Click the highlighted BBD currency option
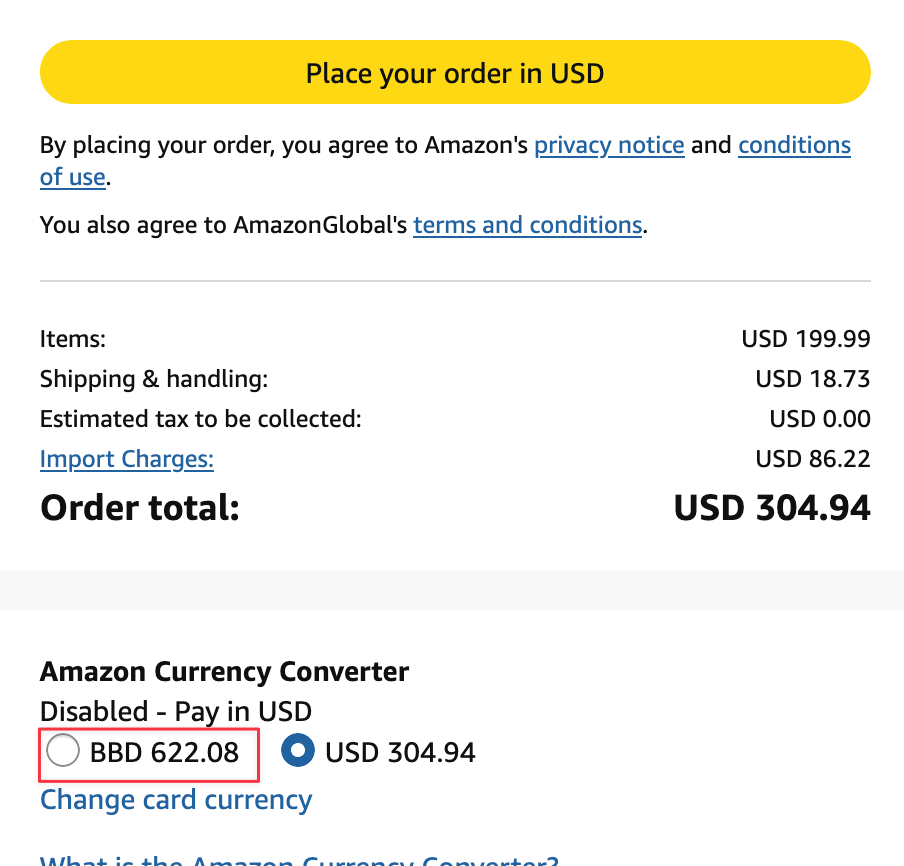The height and width of the screenshot is (866, 904). pos(148,752)
